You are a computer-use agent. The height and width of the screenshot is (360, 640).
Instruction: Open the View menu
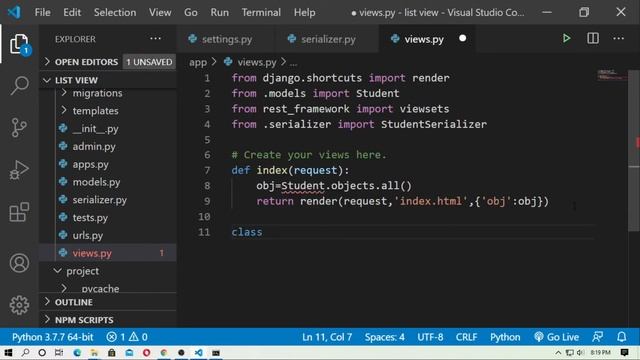(160, 12)
